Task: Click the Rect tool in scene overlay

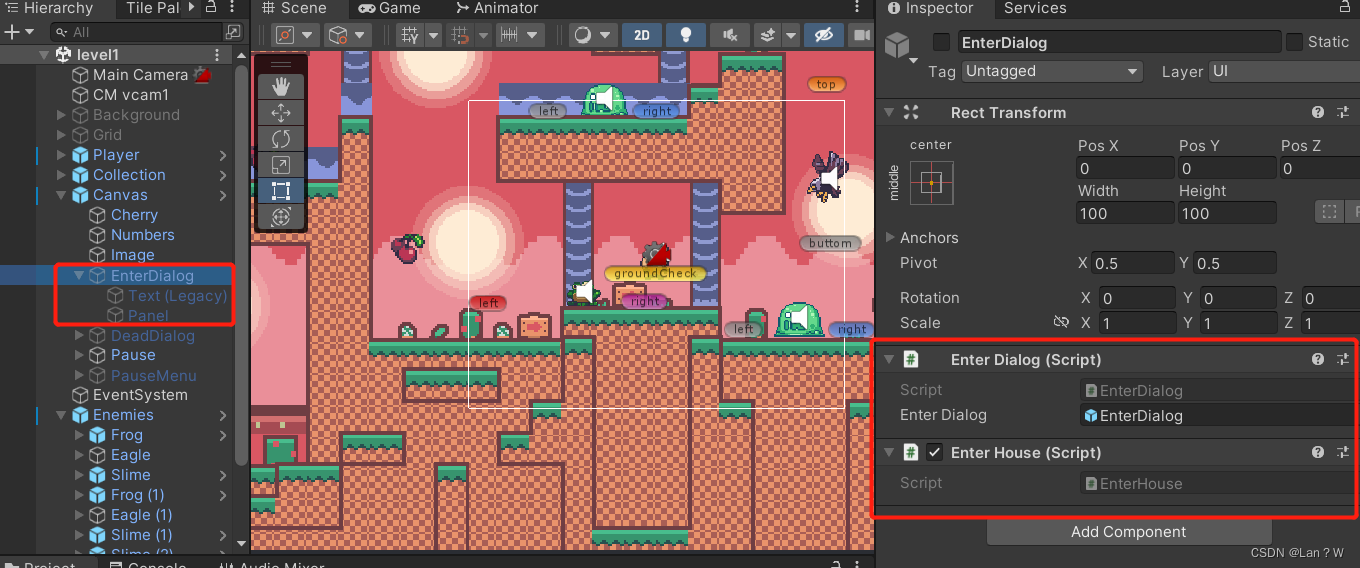Action: click(281, 191)
